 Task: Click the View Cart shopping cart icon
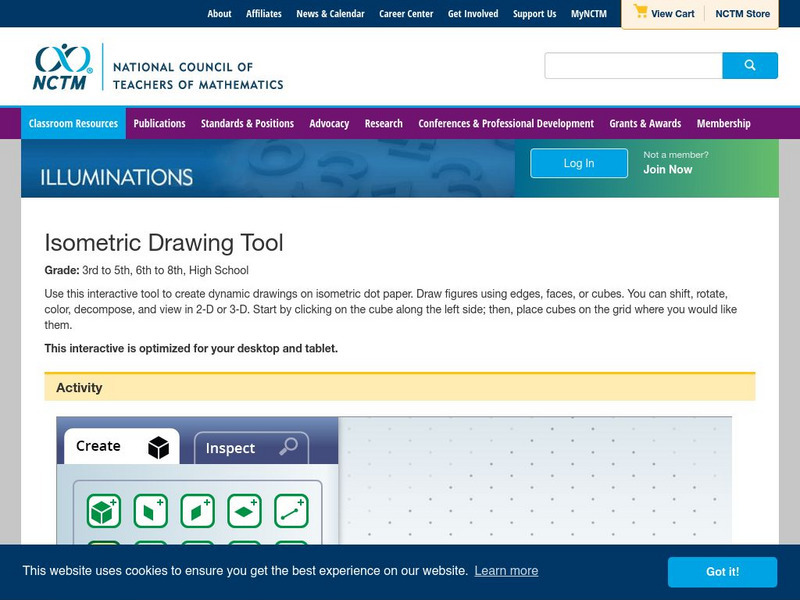(641, 13)
